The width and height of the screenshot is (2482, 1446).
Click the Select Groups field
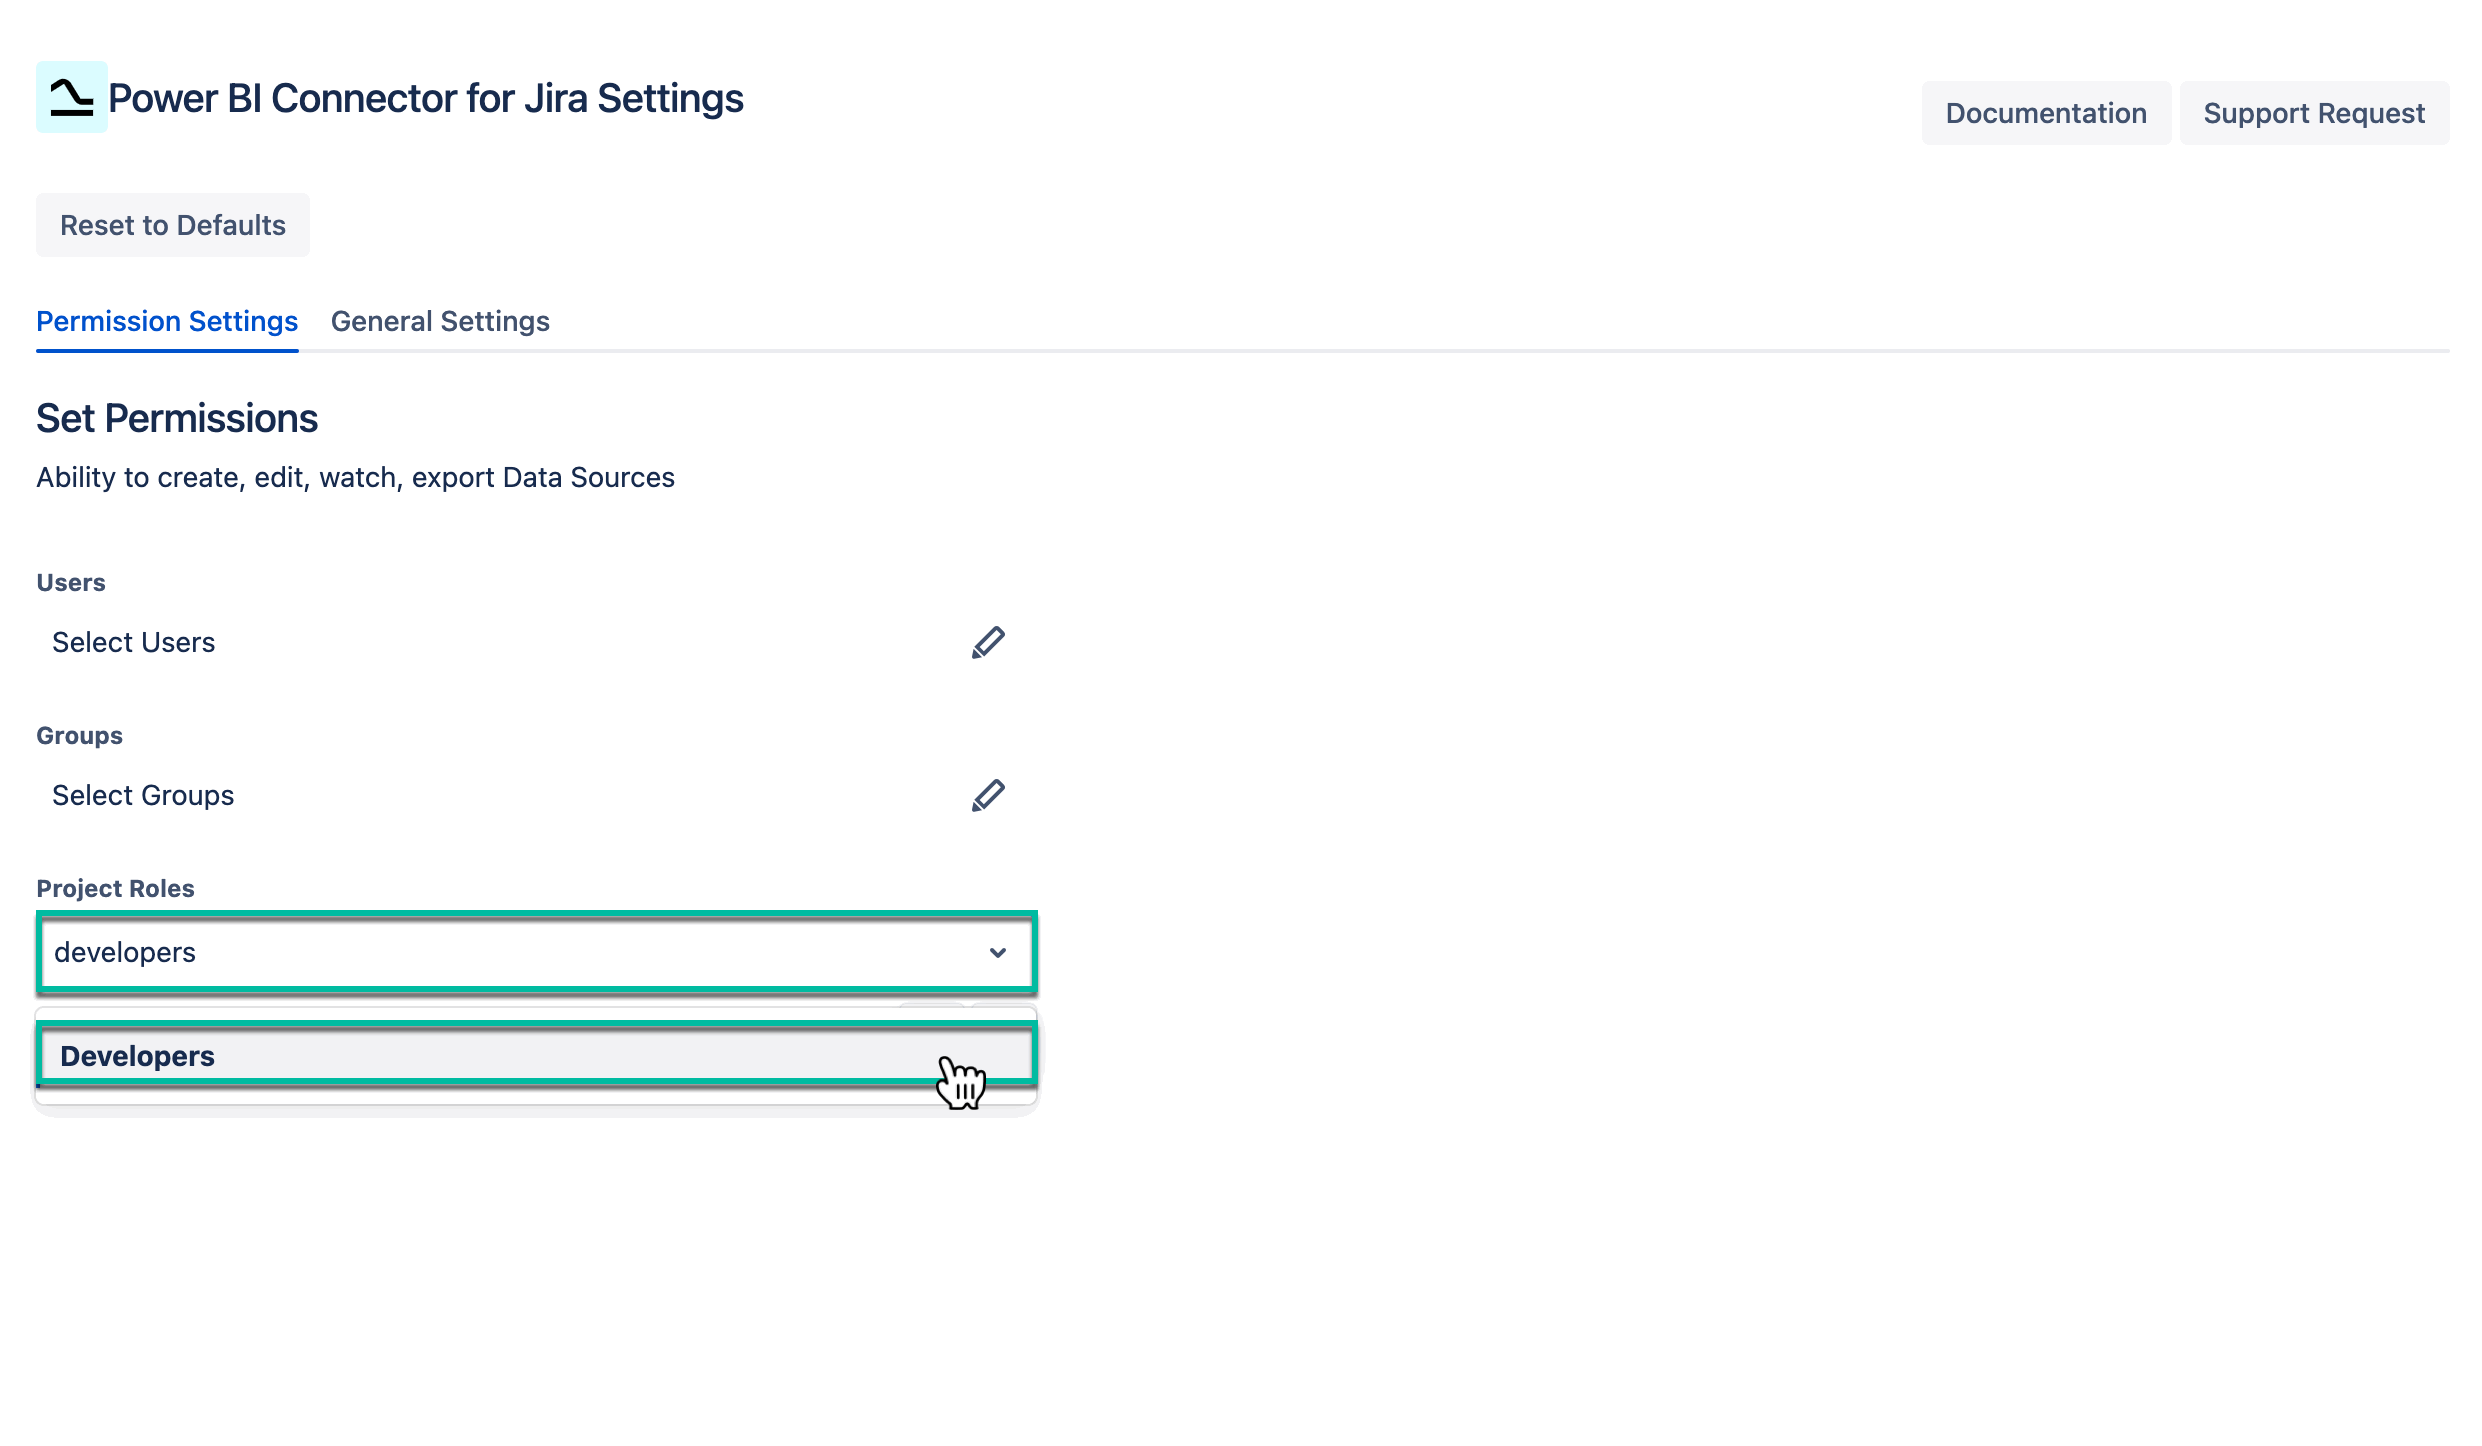(x=143, y=795)
